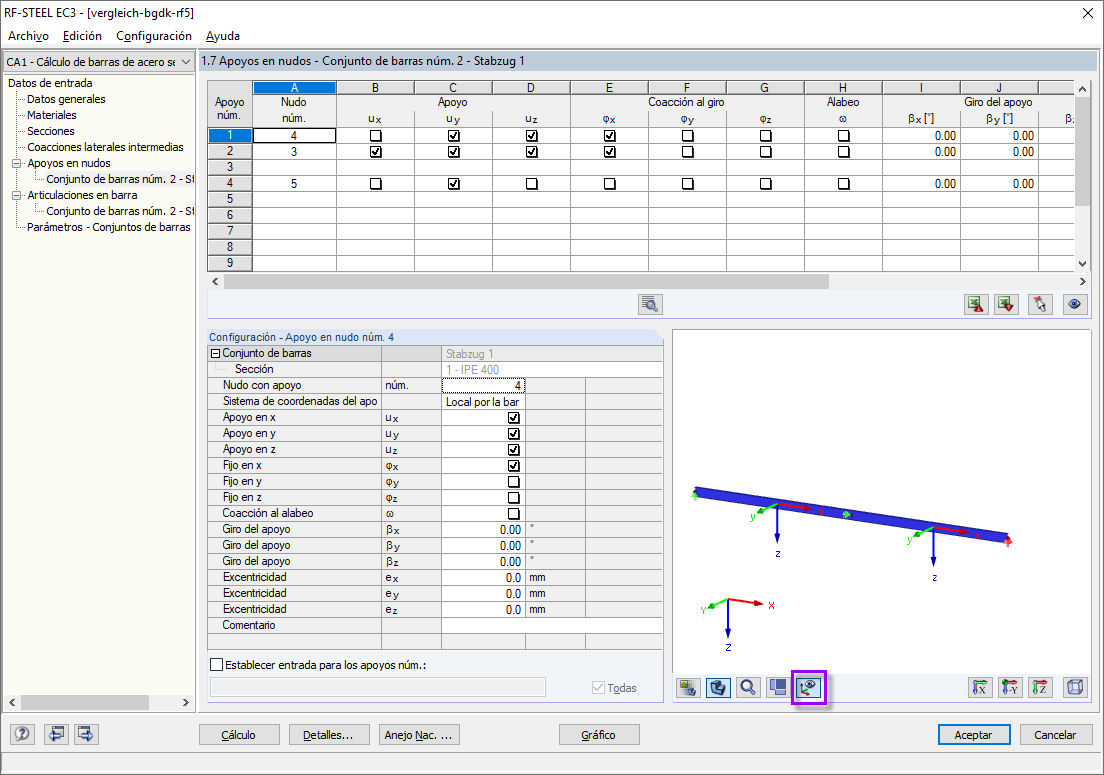The image size is (1104, 775).
Task: Toggle the 3D rendering view icon
Action: (x=717, y=688)
